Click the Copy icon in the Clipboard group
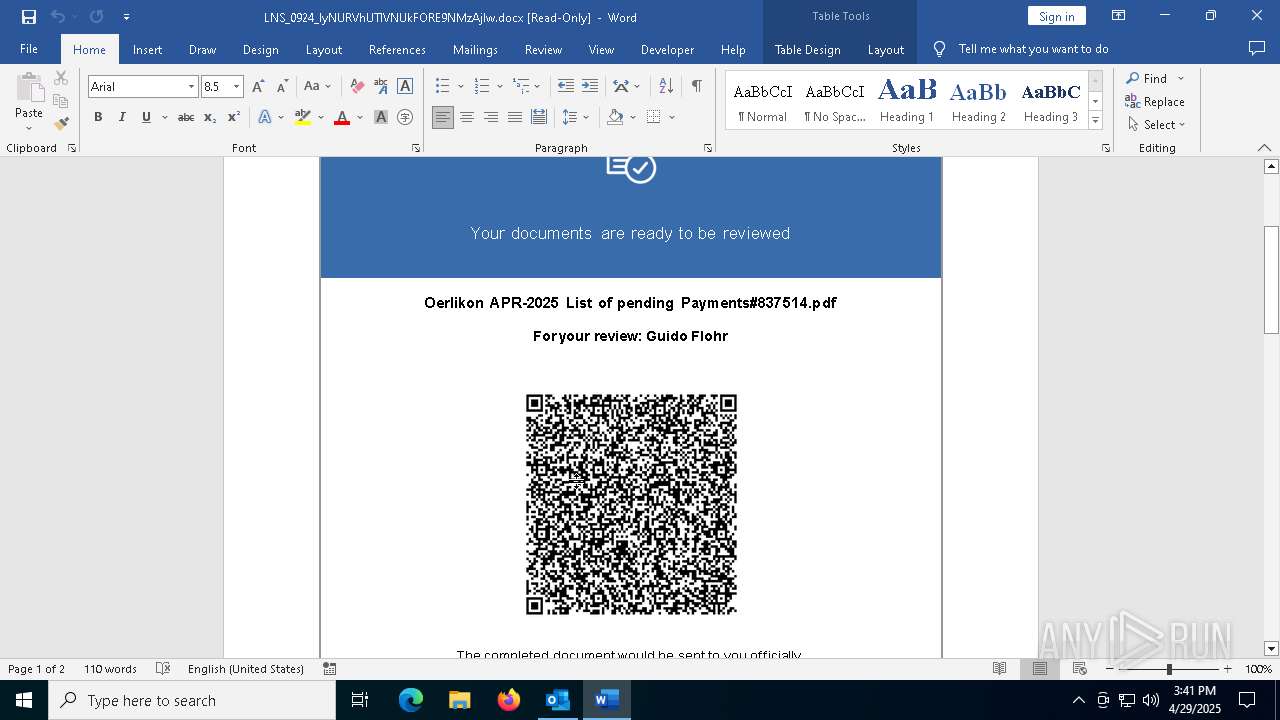Screen dimensions: 1280x720 [61, 101]
